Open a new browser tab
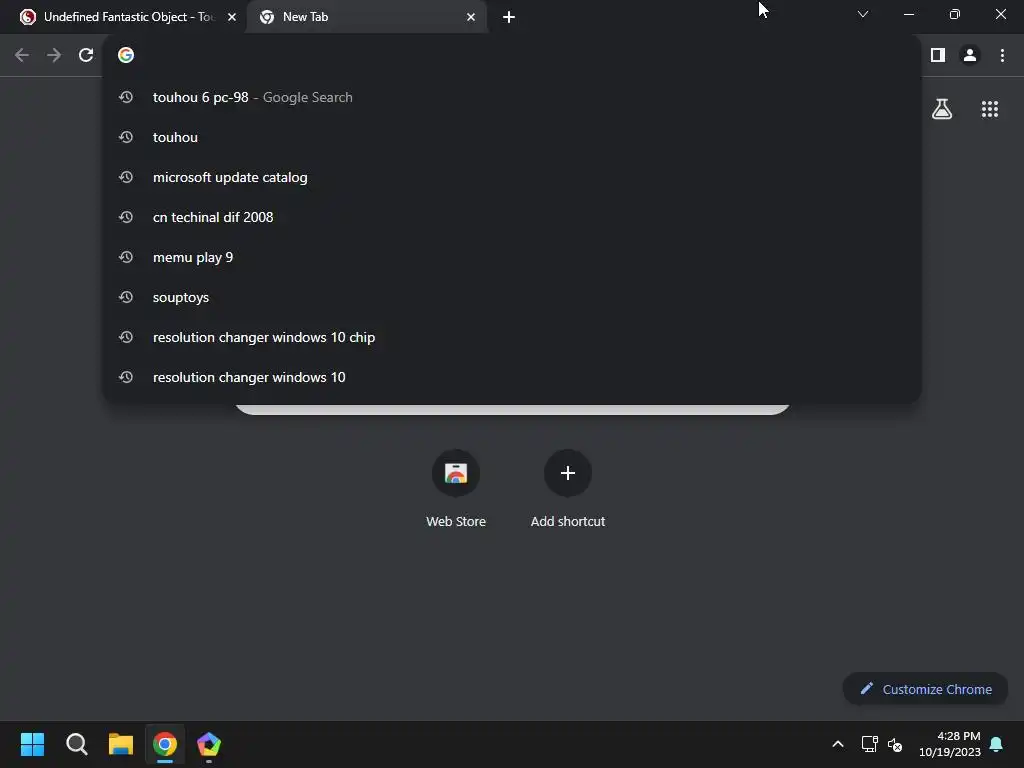Screen dimensions: 1024x768 tap(509, 18)
